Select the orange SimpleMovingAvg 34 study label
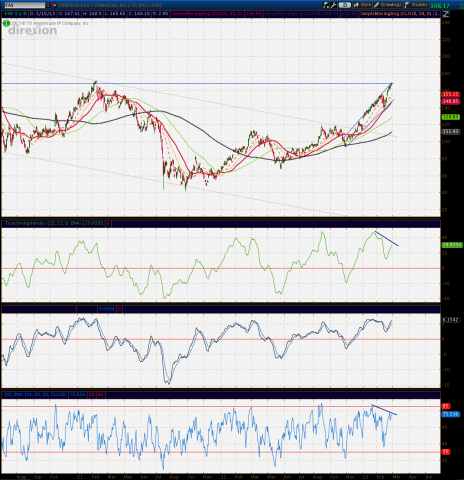 (396, 14)
